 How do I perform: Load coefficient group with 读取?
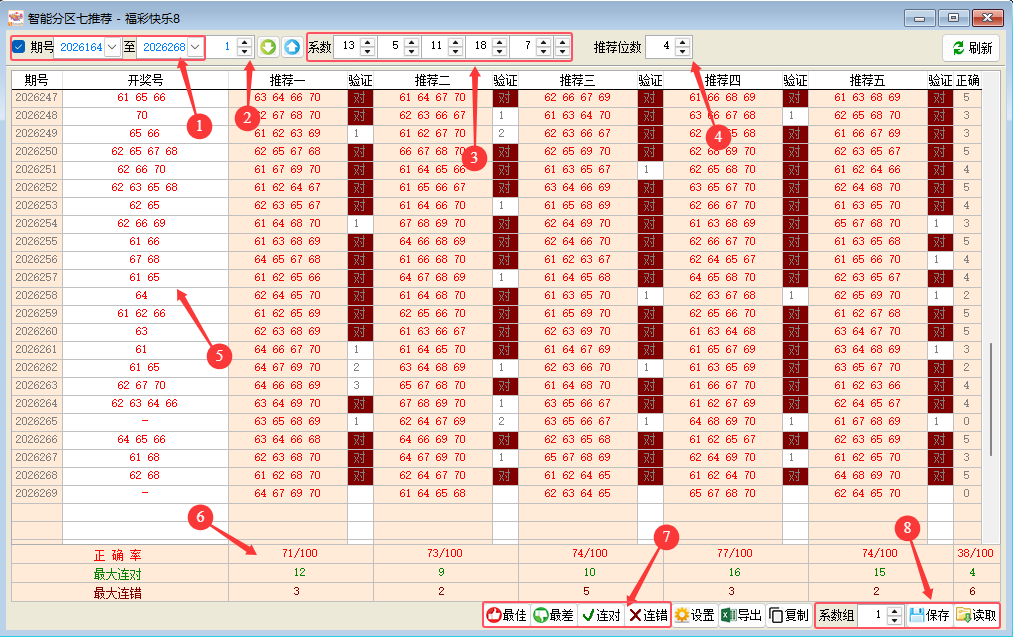(976, 615)
